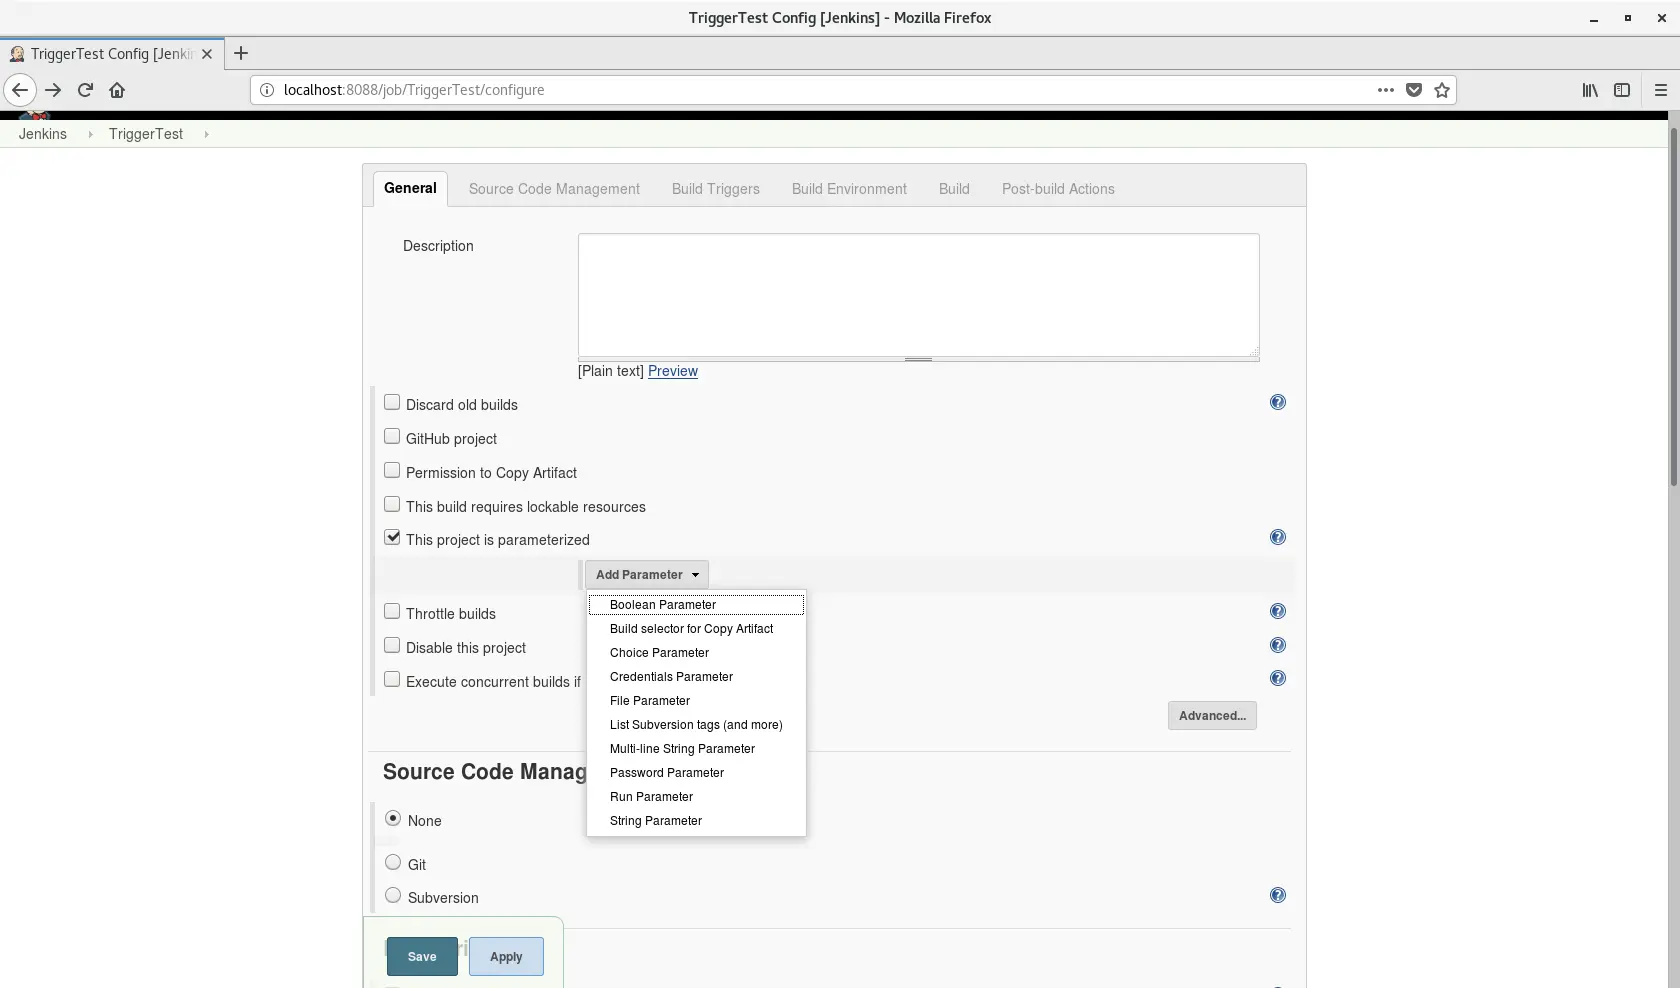
Task: Check Discard old builds
Action: 392,402
